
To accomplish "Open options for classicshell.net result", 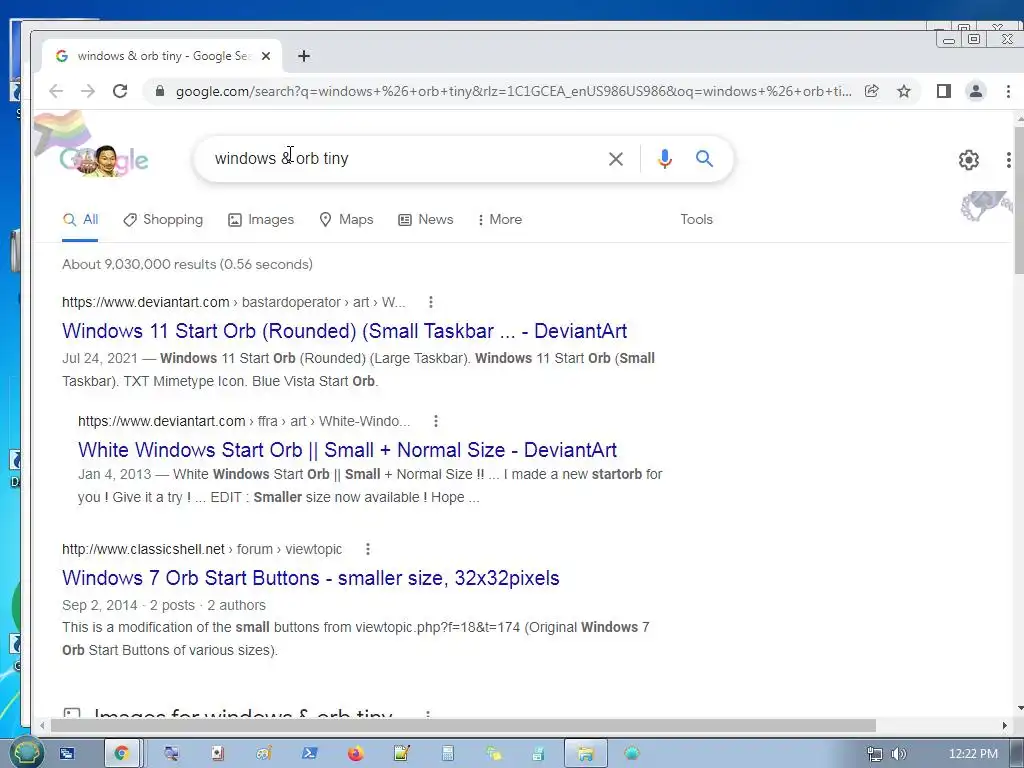I will click(x=368, y=549).
